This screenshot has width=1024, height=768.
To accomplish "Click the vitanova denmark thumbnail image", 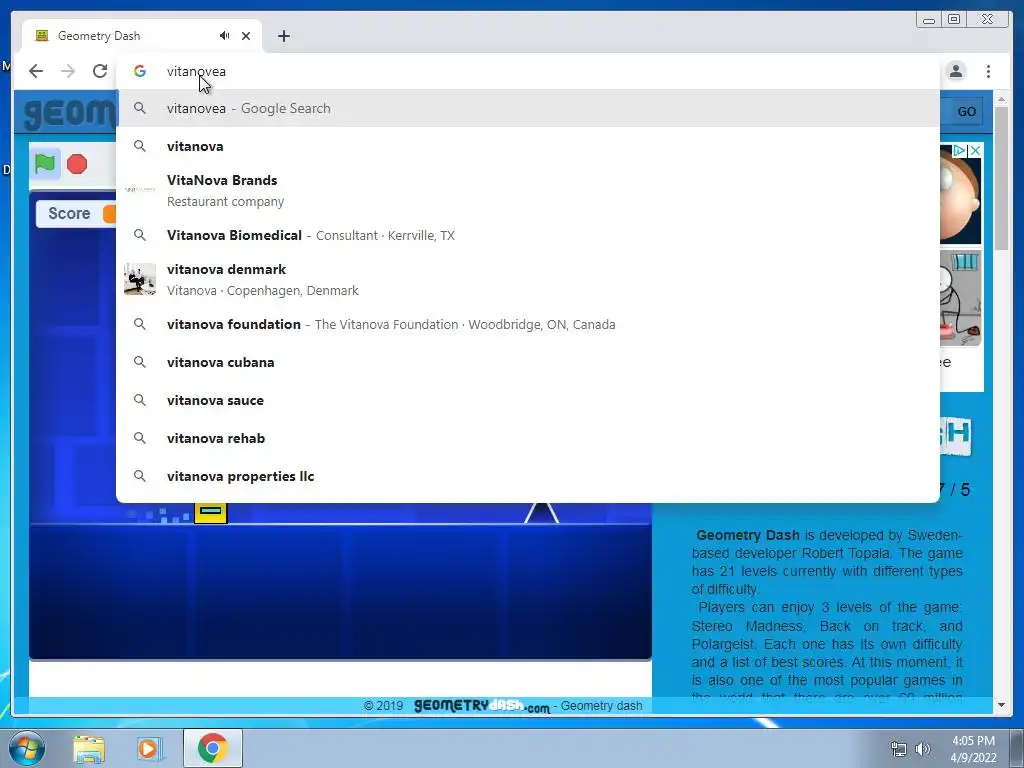I will click(x=140, y=279).
